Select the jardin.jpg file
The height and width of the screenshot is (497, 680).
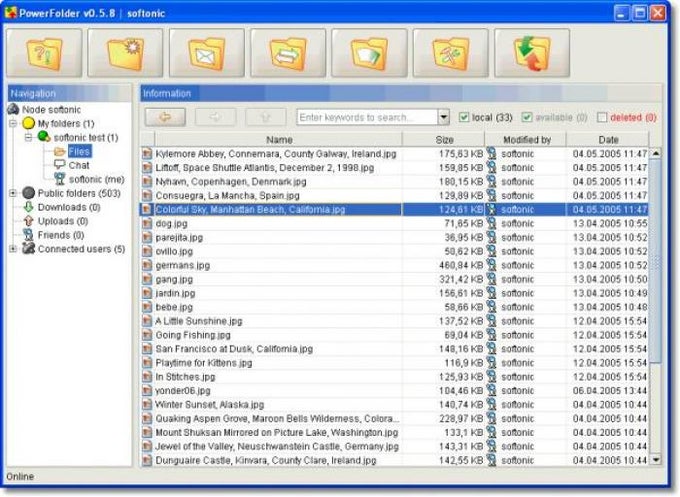click(x=394, y=293)
